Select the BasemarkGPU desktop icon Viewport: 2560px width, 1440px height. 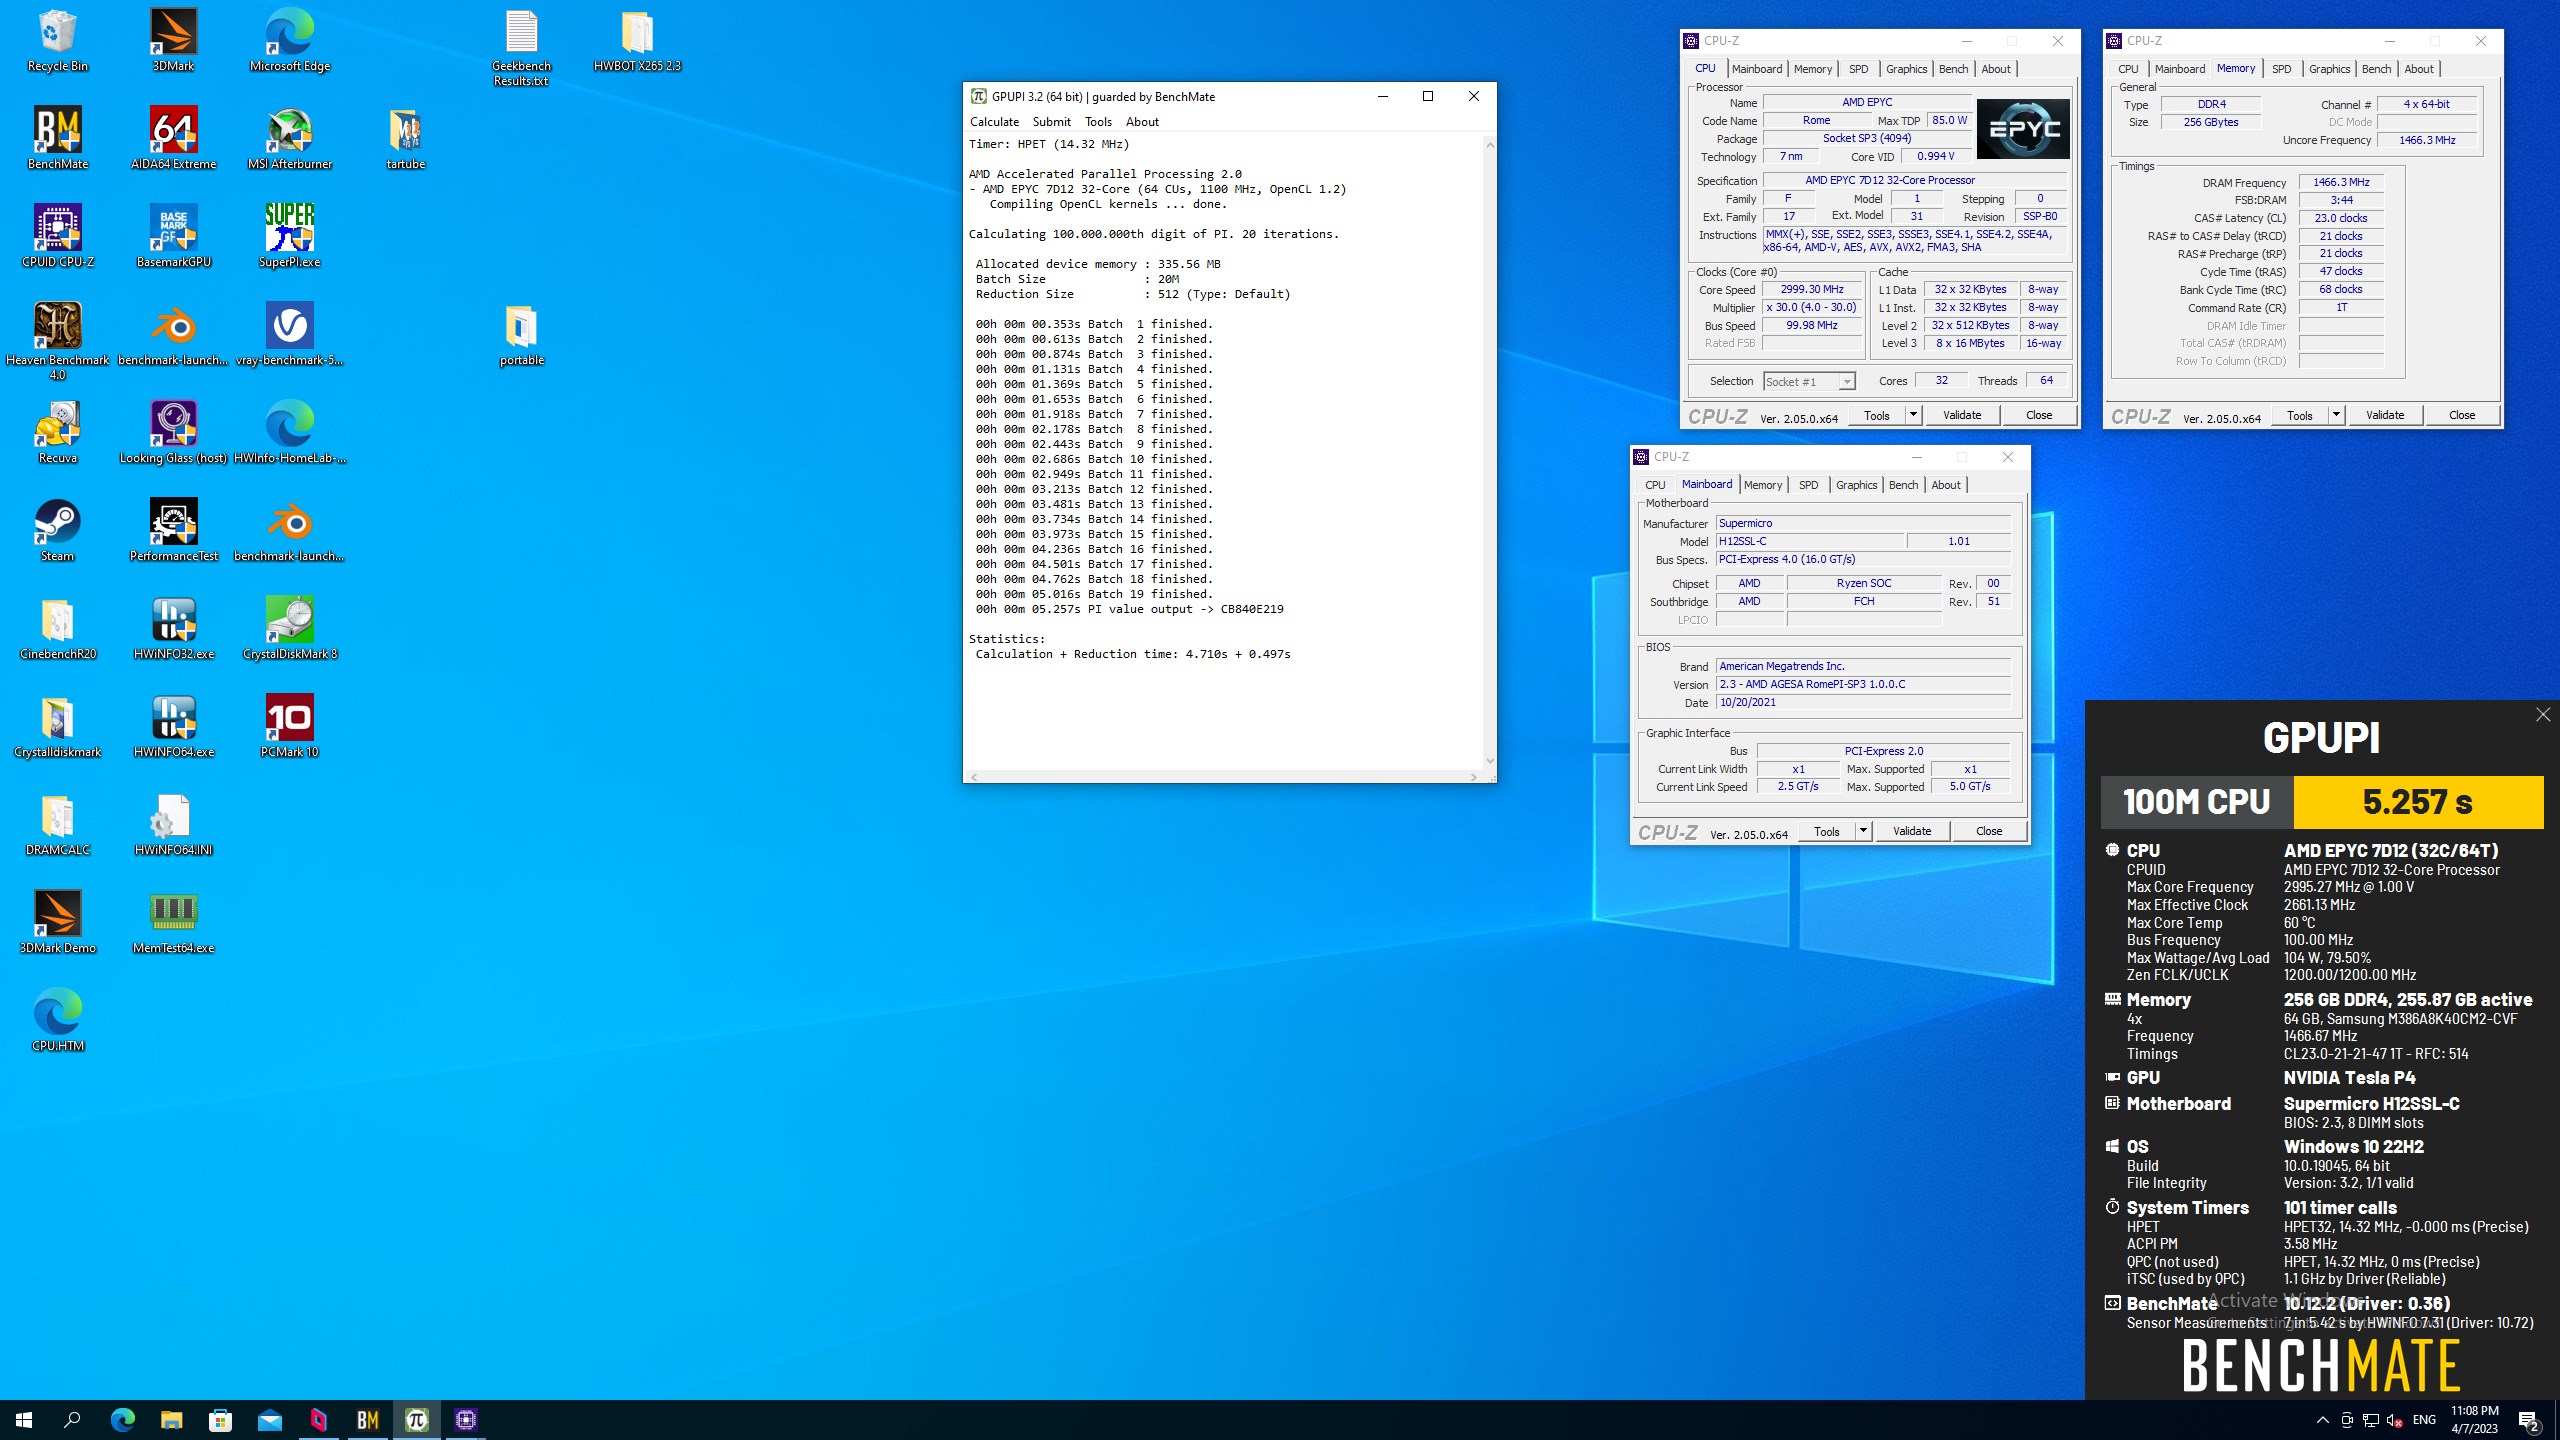[x=173, y=237]
